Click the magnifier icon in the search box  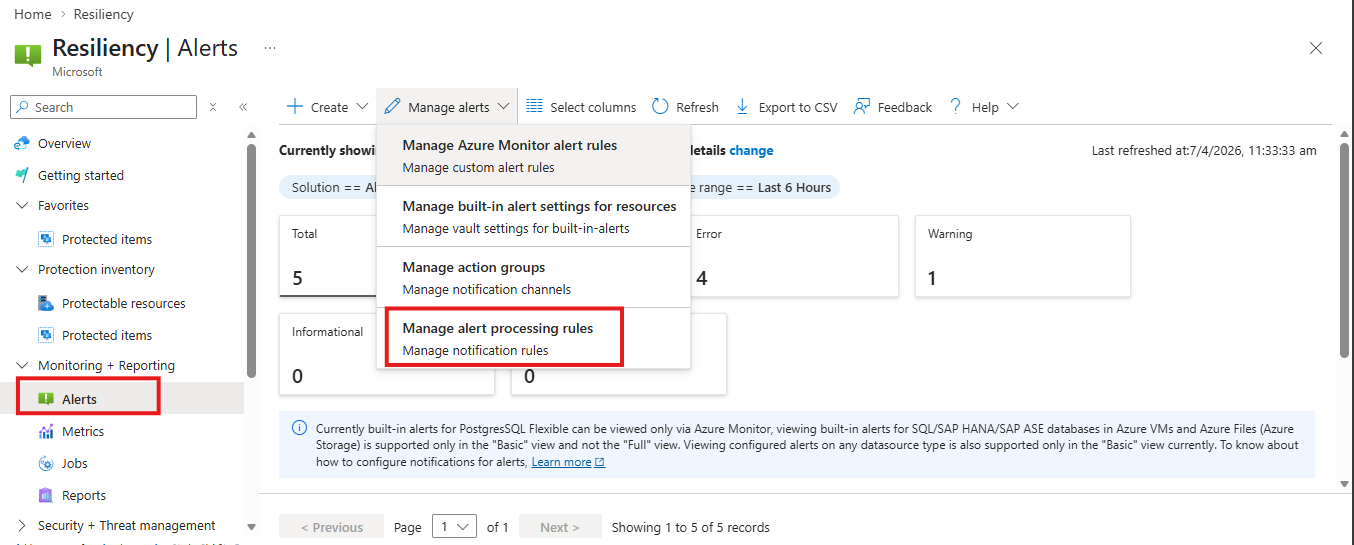(x=22, y=107)
